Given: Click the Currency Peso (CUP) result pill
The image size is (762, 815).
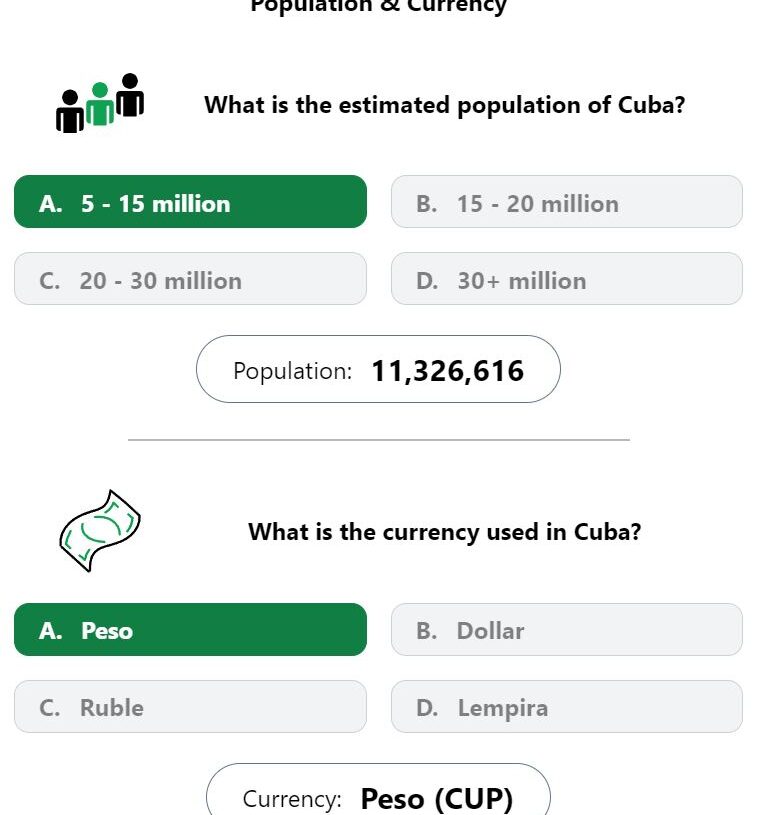Looking at the screenshot, I should pos(378,790).
